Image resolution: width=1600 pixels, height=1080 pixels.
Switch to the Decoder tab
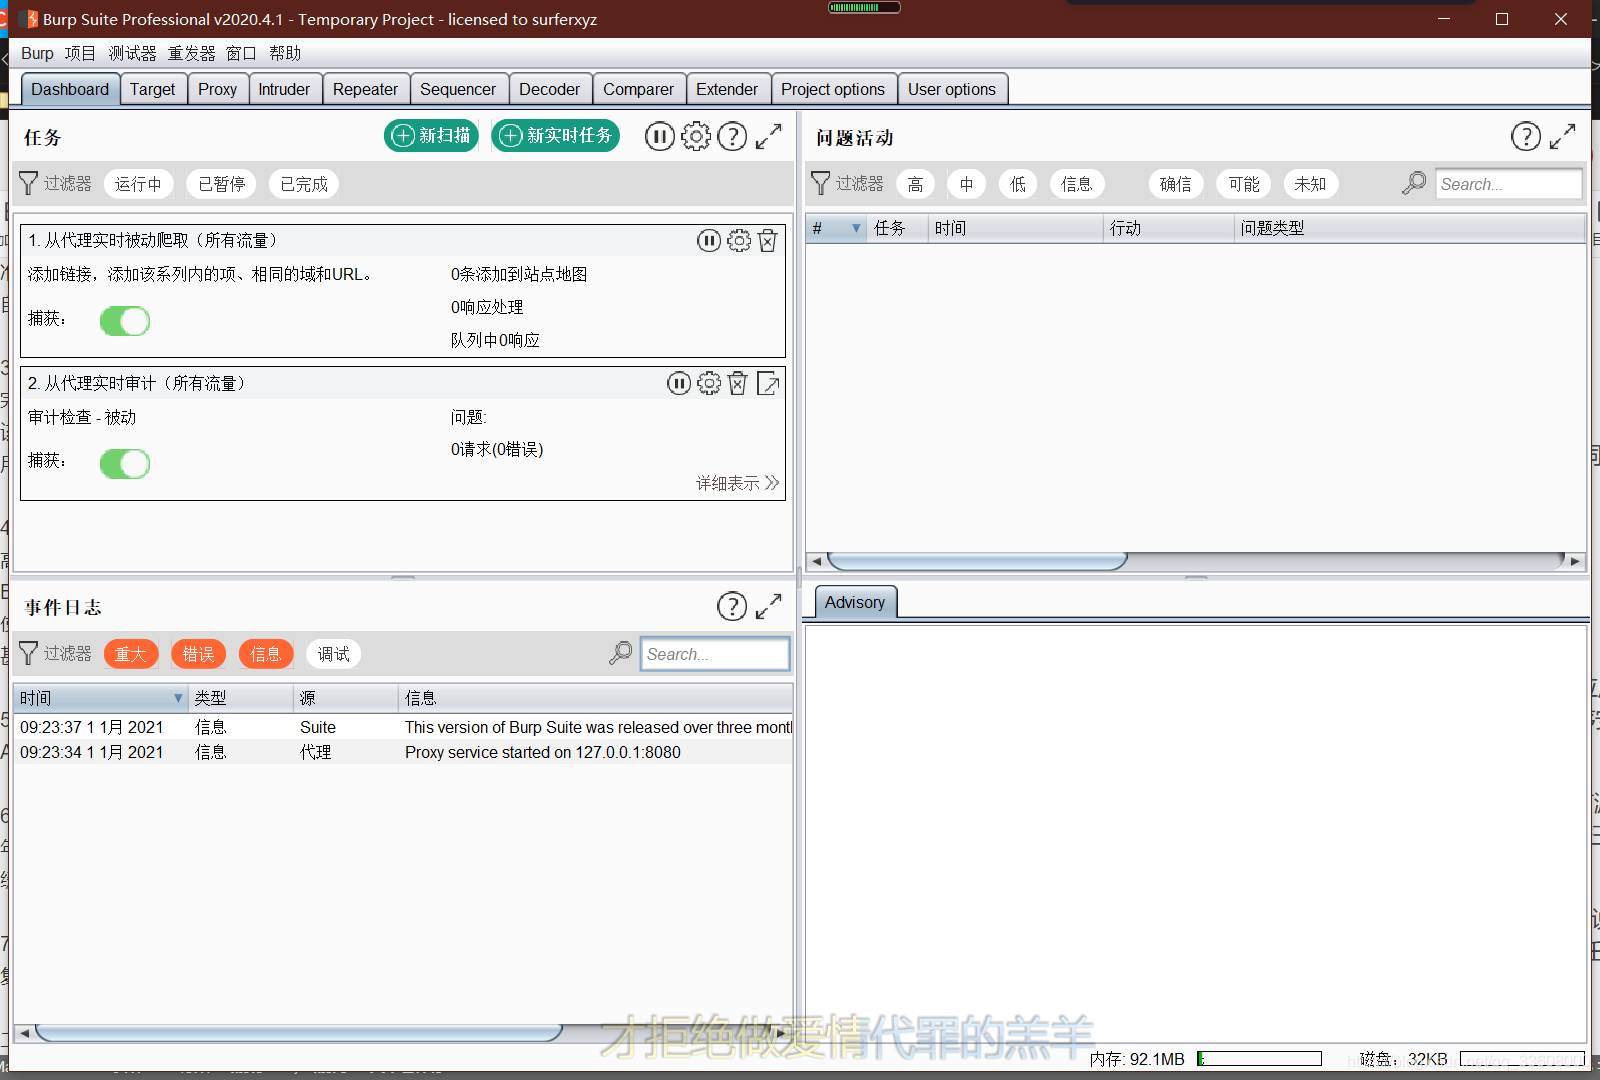click(549, 89)
